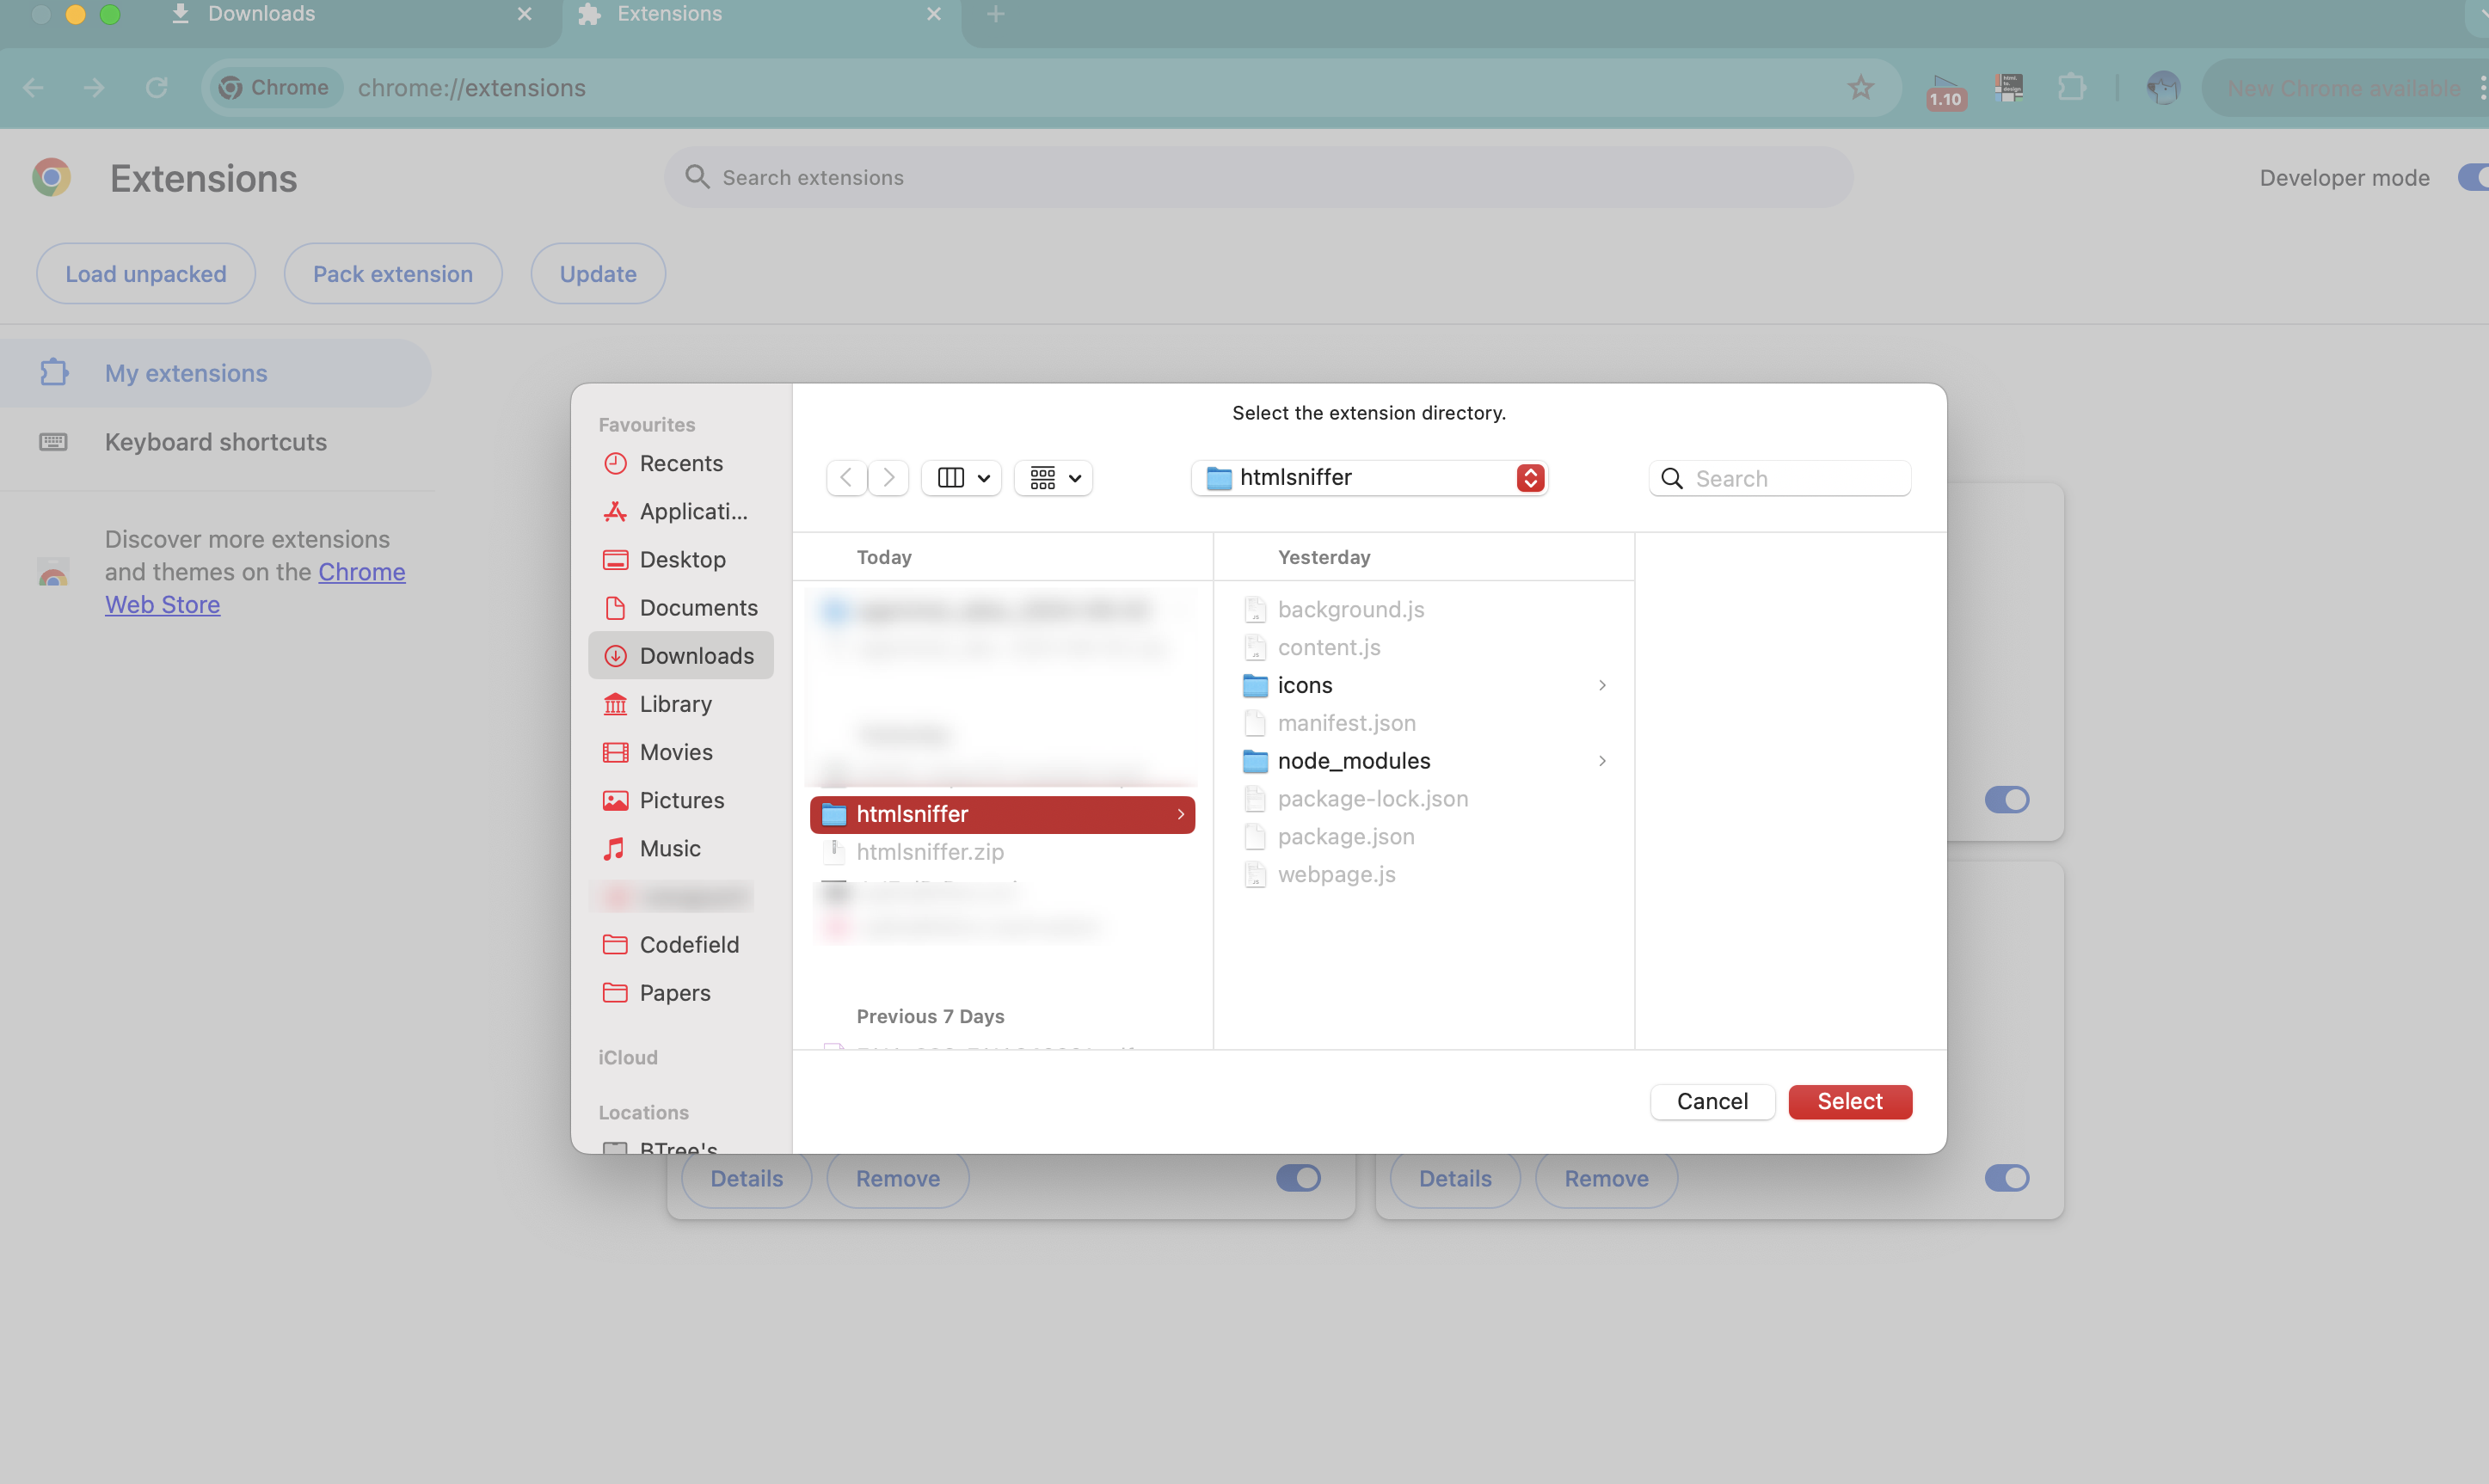
Task: Click the red Select button
Action: pos(1849,1101)
